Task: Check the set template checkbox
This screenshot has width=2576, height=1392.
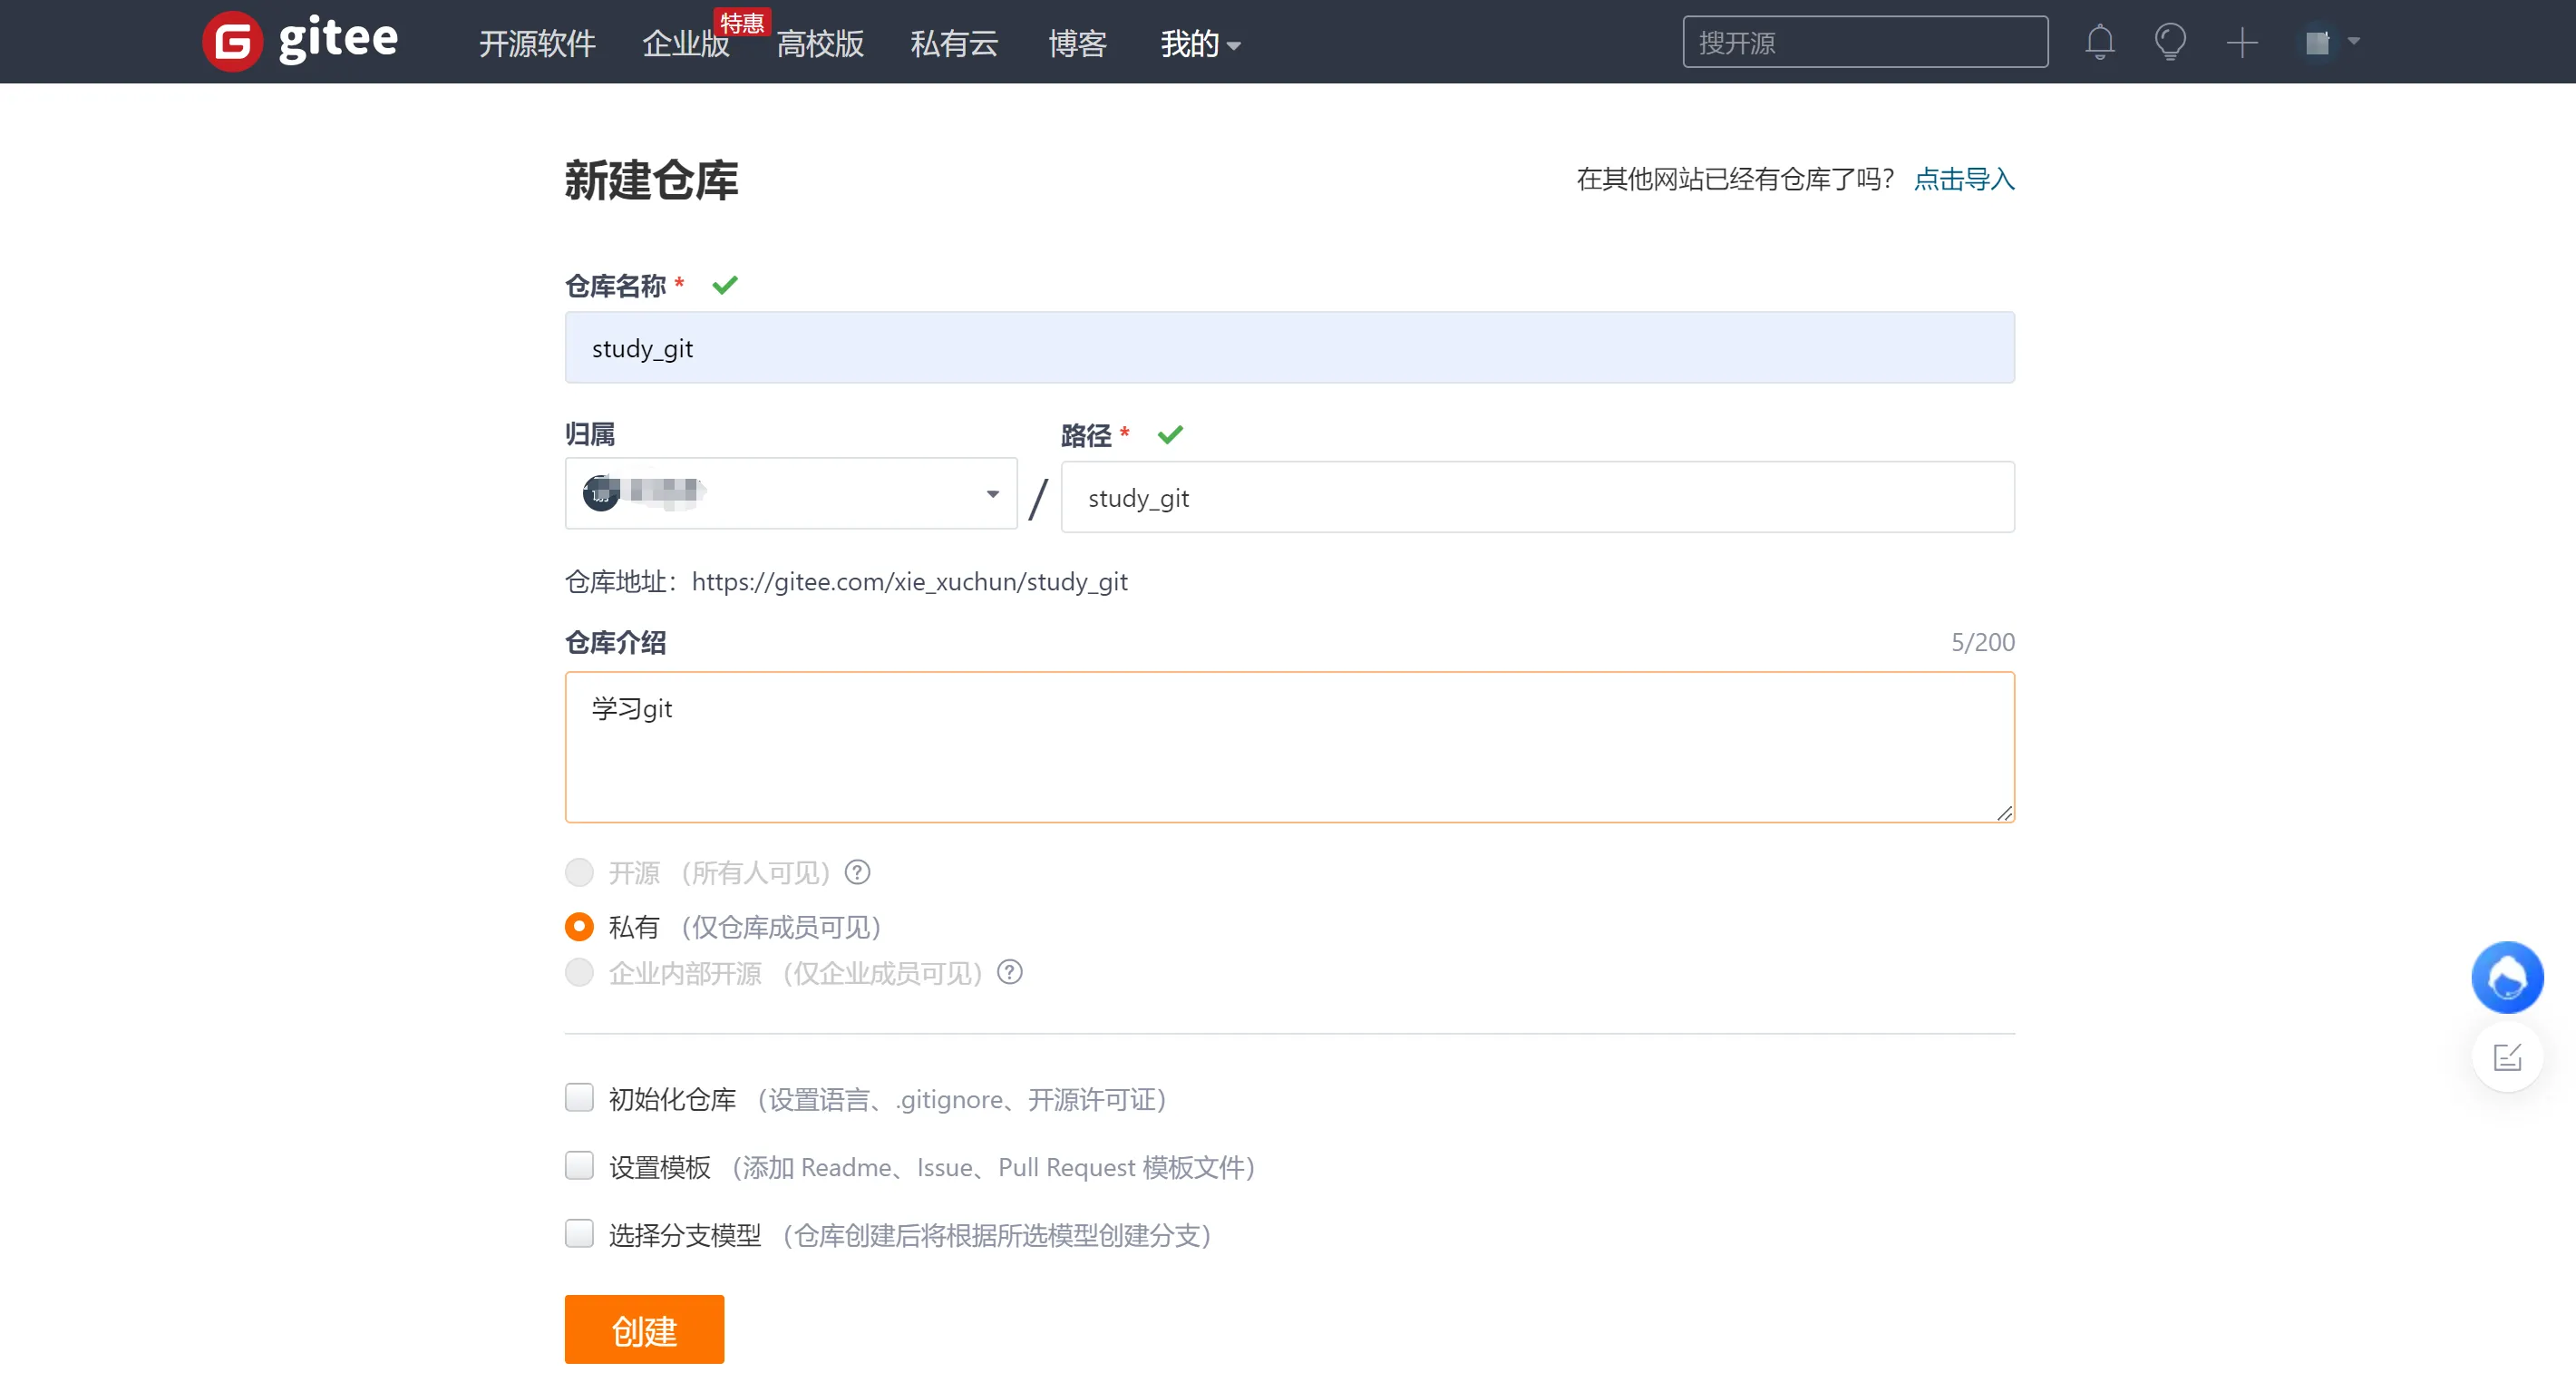Action: [x=579, y=1165]
